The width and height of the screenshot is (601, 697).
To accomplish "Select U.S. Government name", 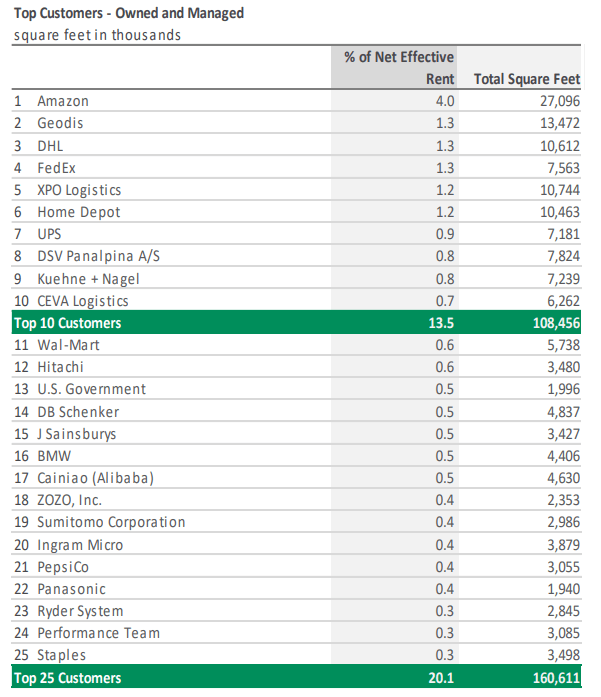I will tap(92, 389).
